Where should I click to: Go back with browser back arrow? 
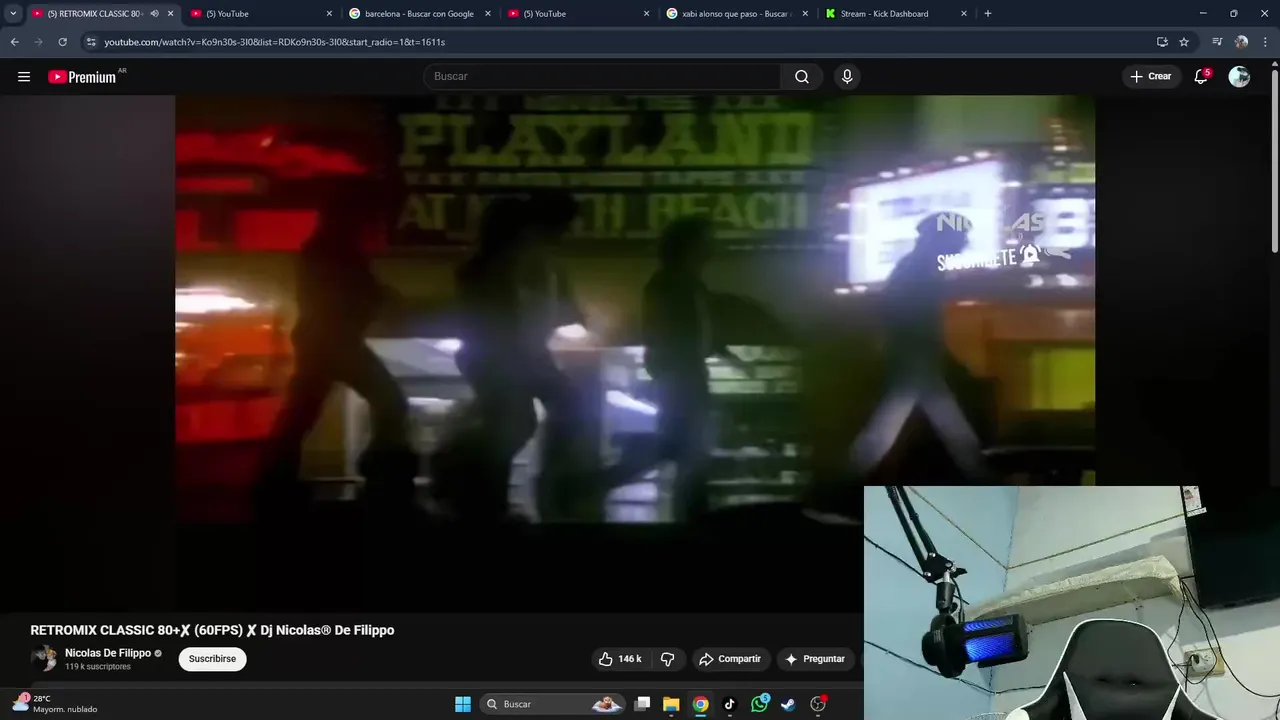coord(14,42)
